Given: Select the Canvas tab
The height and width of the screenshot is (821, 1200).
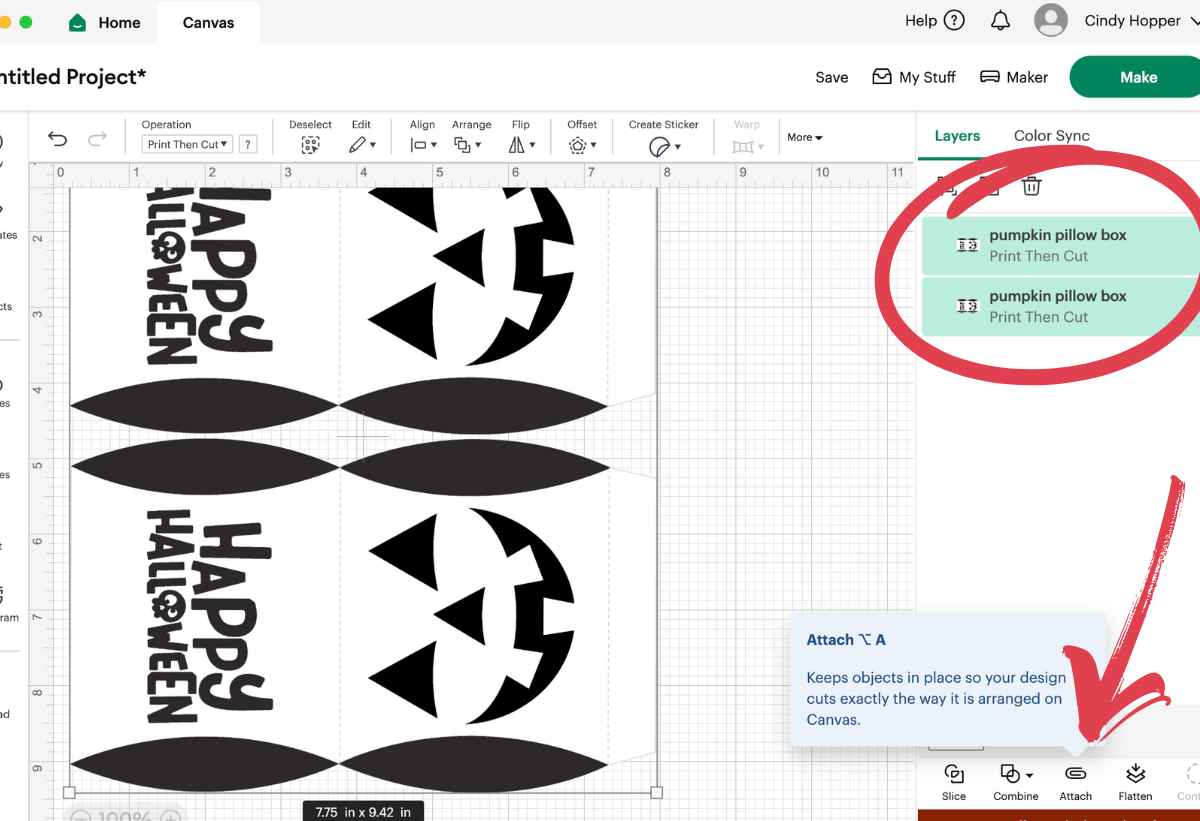Looking at the screenshot, I should coord(208,22).
